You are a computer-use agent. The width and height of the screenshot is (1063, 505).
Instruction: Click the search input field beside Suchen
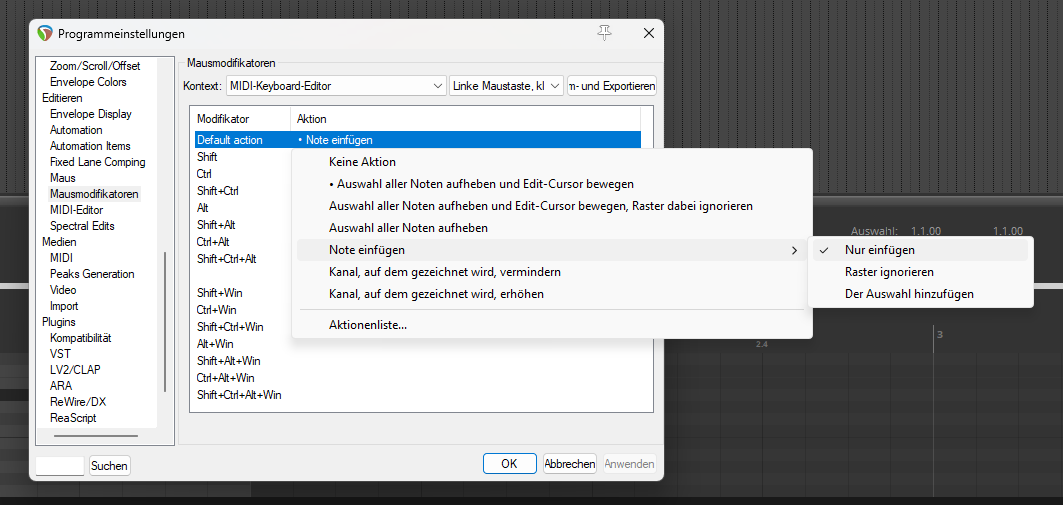point(60,466)
